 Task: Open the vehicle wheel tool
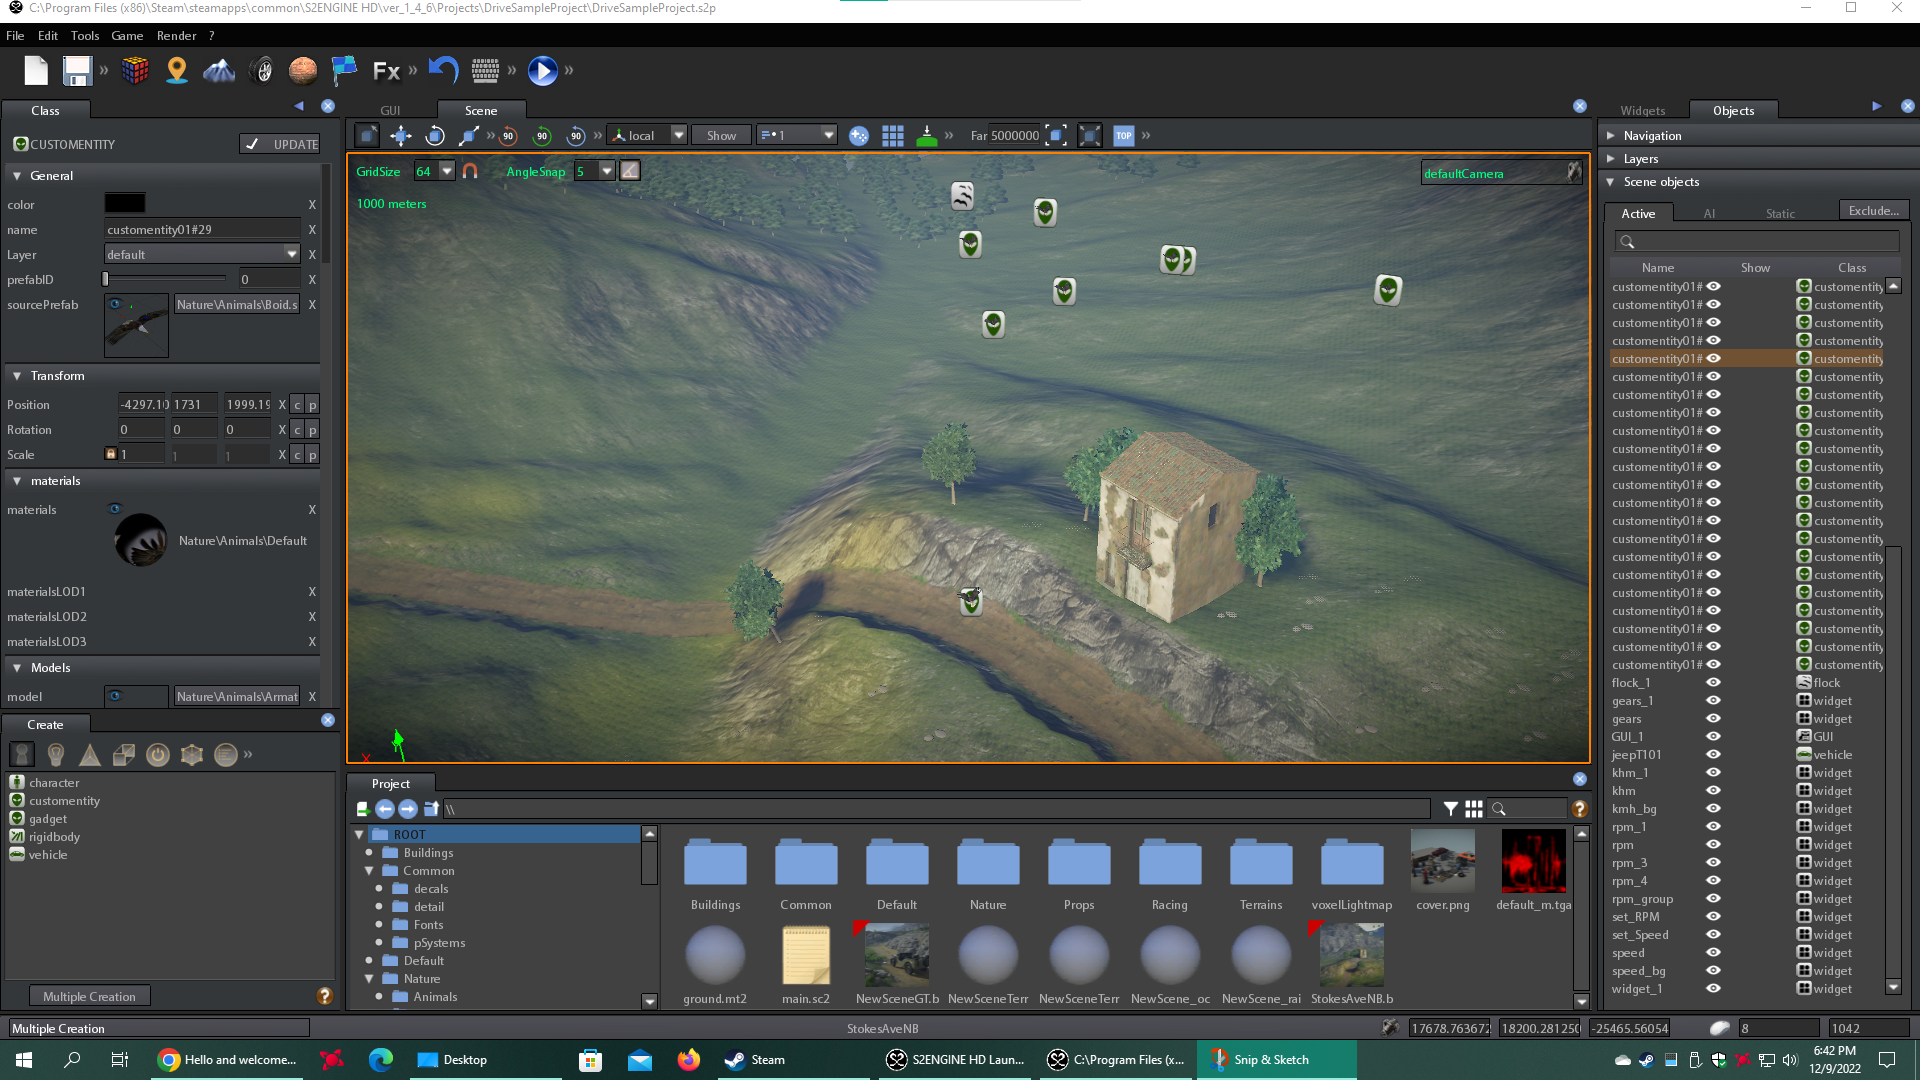point(262,71)
